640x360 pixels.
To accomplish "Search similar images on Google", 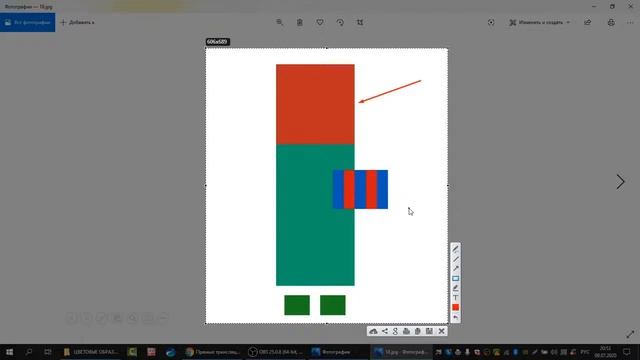I will (395, 331).
